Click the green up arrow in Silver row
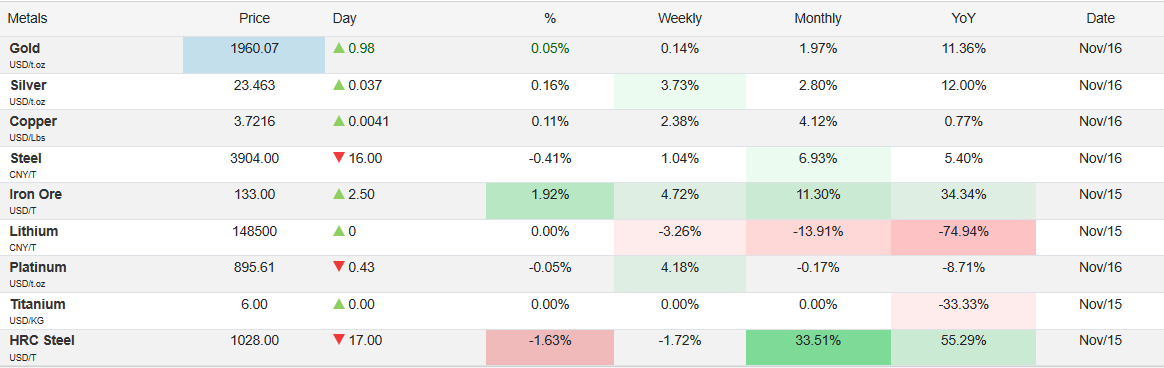 click(339, 85)
